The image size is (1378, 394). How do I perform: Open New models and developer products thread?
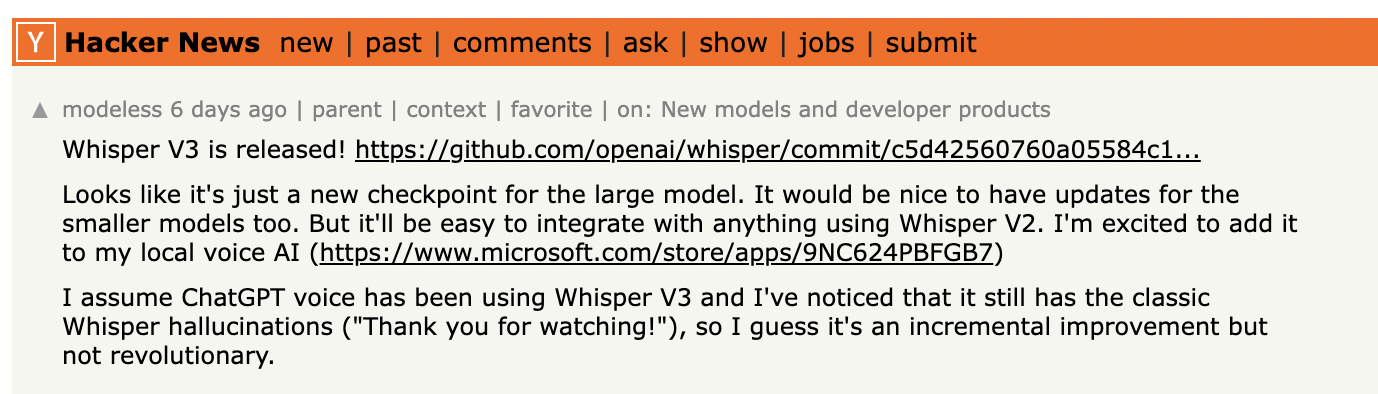856,110
